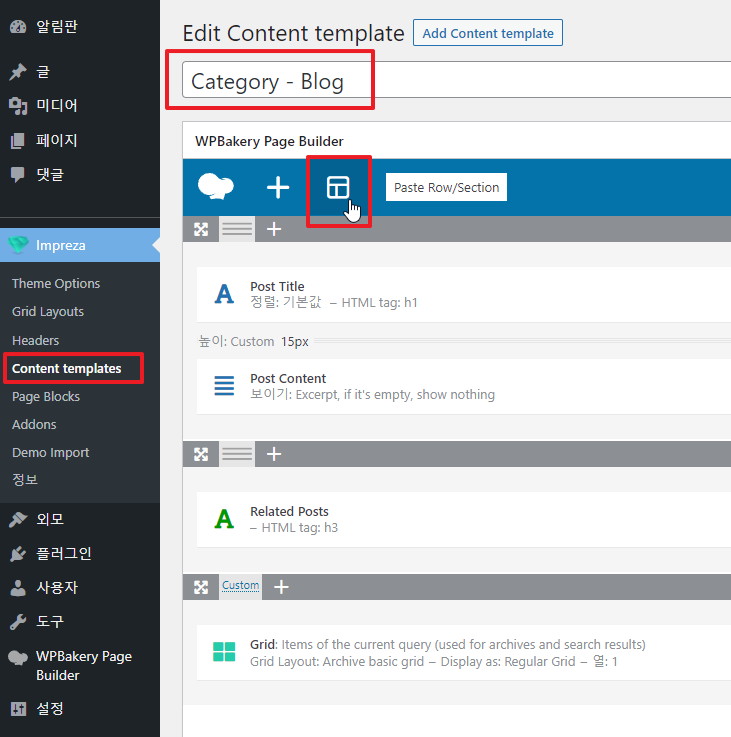Image resolution: width=731 pixels, height=737 pixels.
Task: Click the 글 pushpin icon
Action: point(18,72)
